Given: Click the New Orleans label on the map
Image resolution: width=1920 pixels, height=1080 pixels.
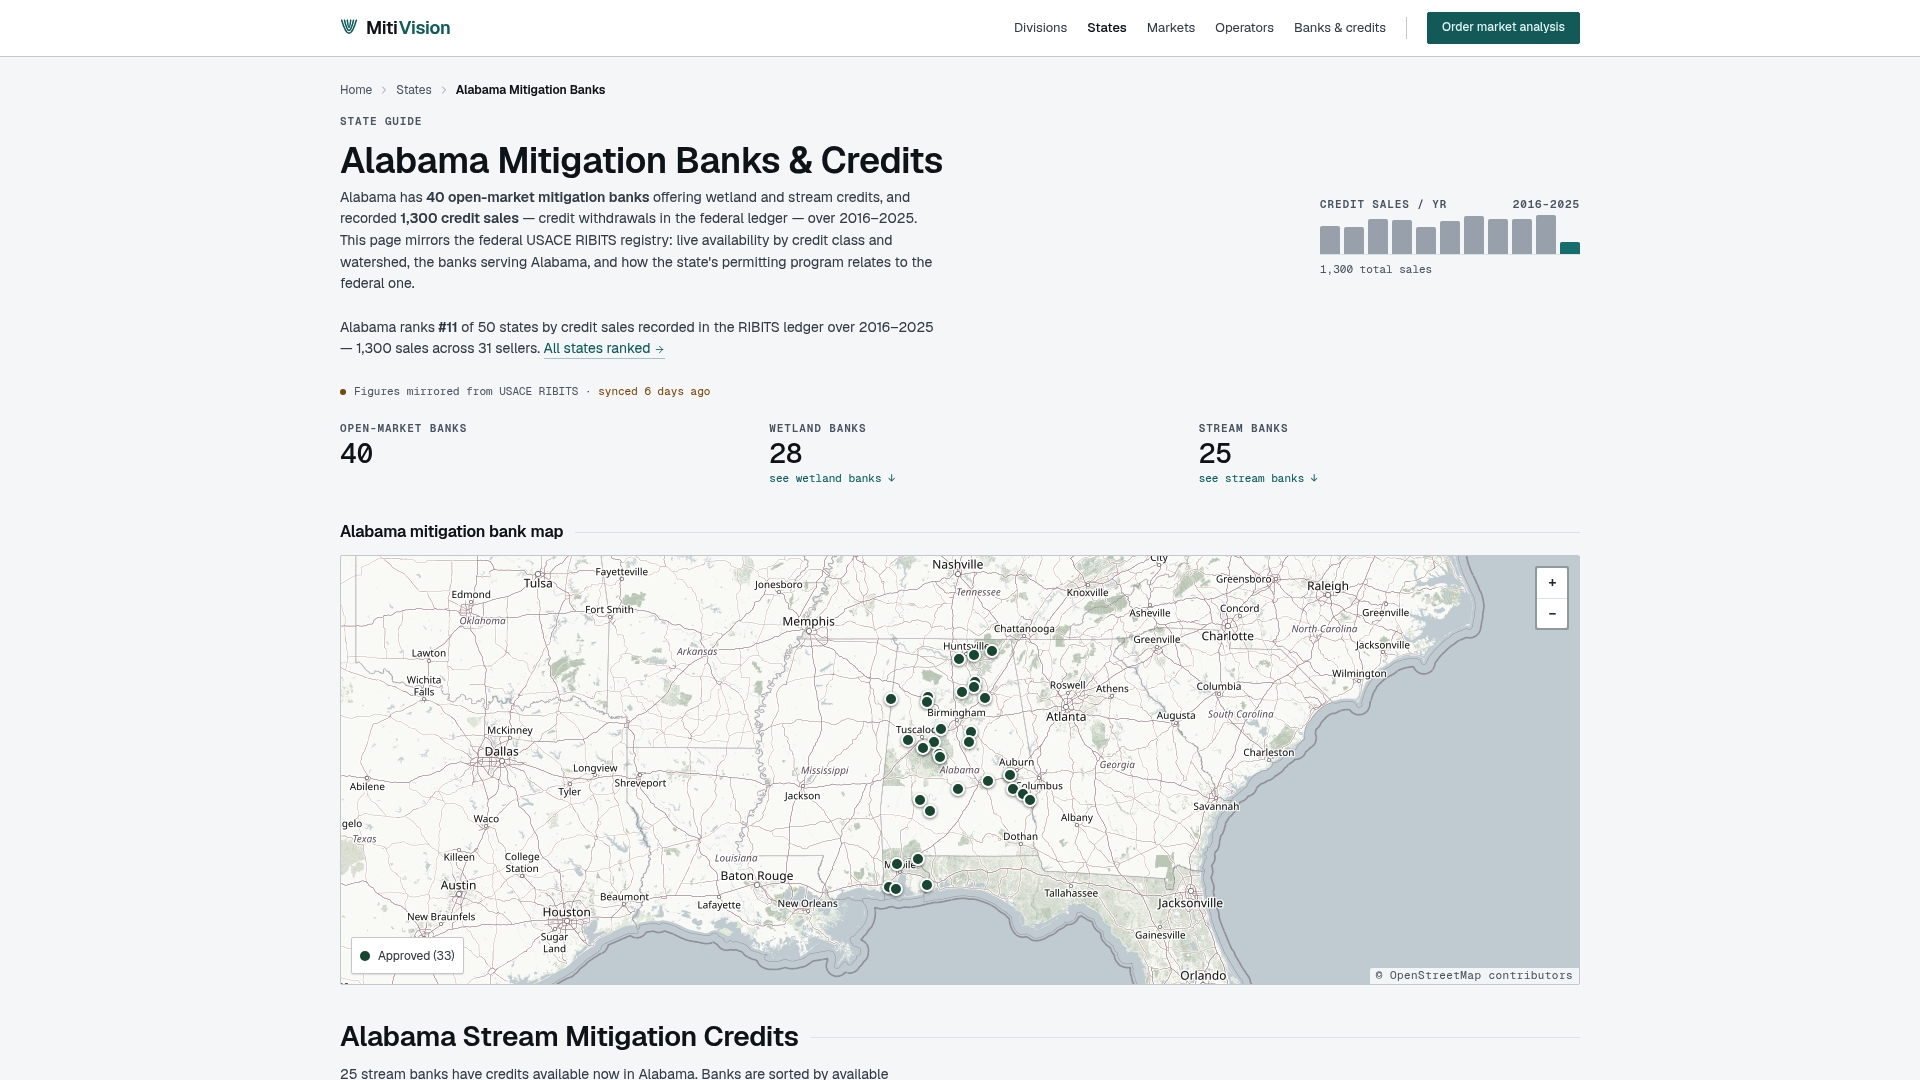Looking at the screenshot, I should [x=807, y=904].
